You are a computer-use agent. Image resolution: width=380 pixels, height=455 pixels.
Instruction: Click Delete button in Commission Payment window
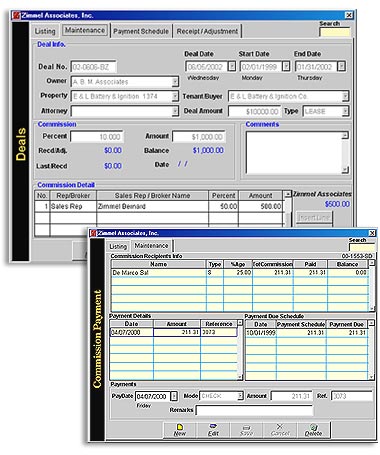click(x=313, y=430)
